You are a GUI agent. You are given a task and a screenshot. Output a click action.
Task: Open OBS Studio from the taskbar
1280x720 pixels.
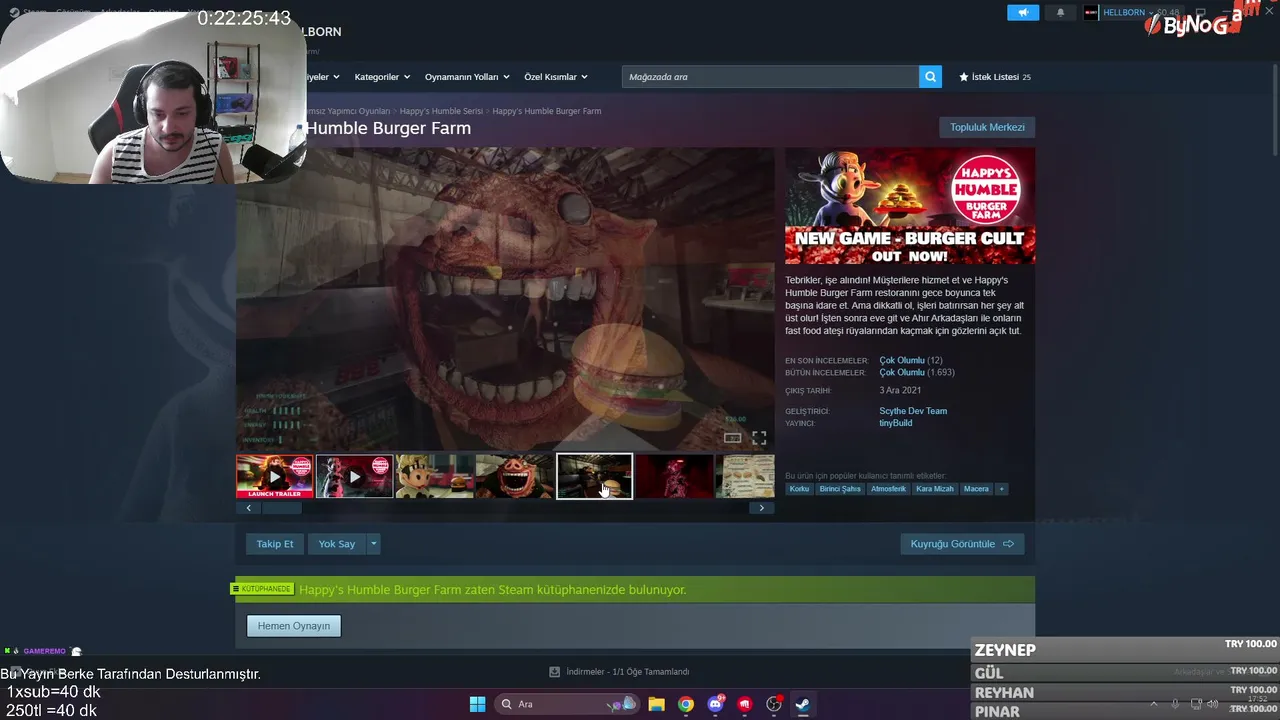coord(773,704)
